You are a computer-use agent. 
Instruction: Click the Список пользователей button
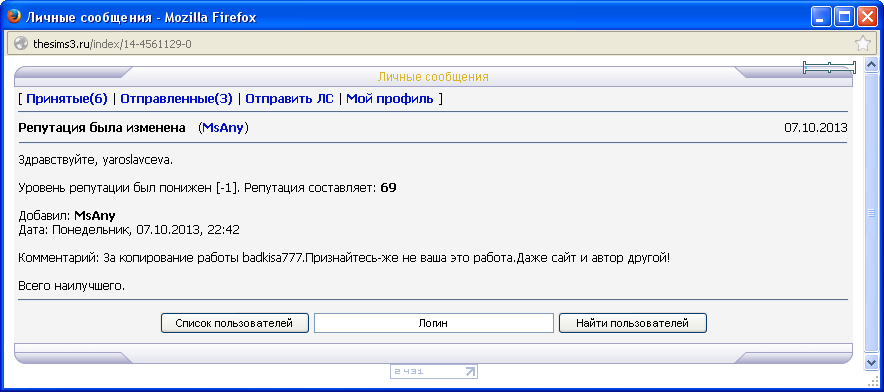pos(235,323)
